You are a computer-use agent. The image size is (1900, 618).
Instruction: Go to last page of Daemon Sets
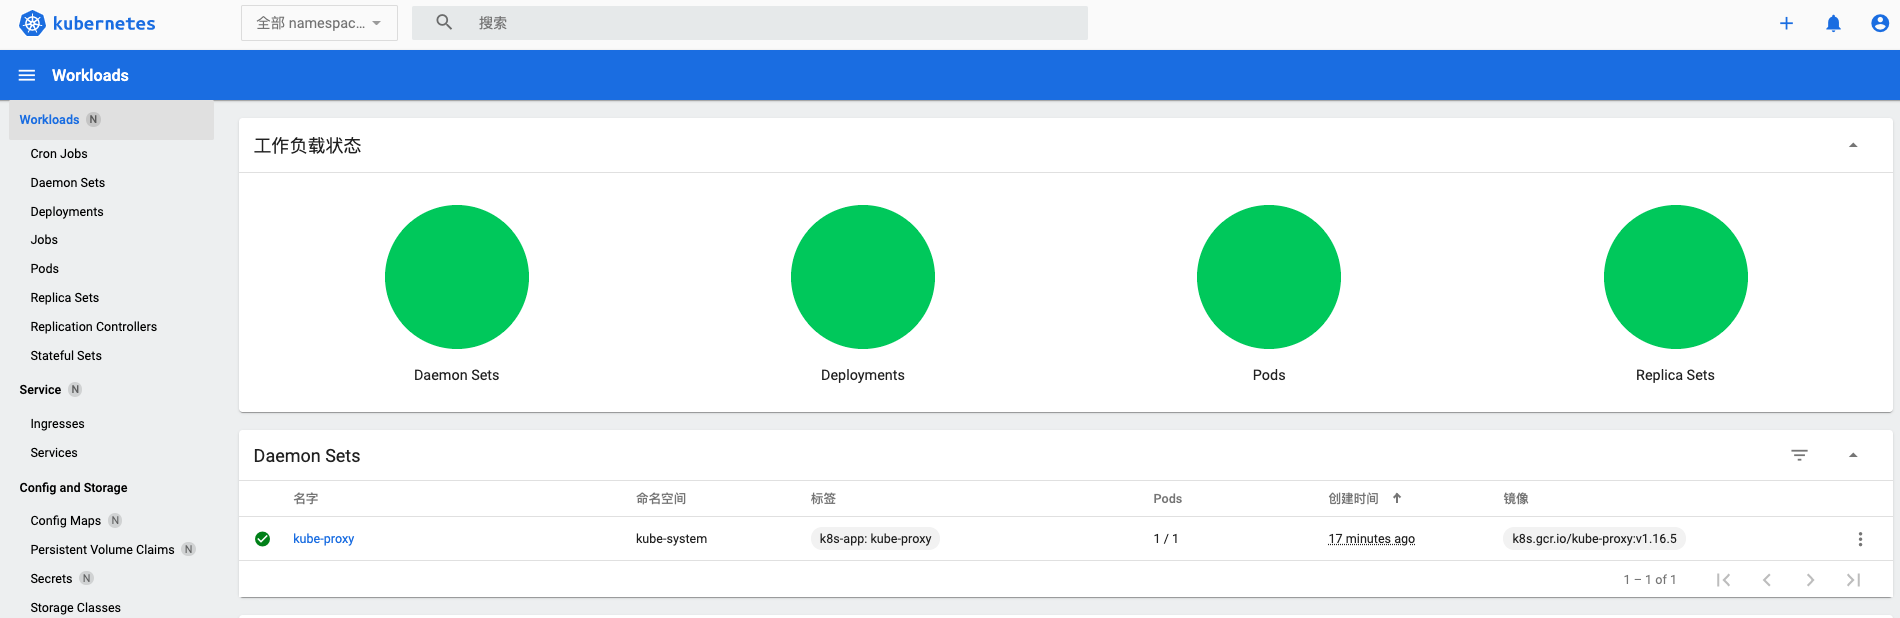(x=1853, y=580)
